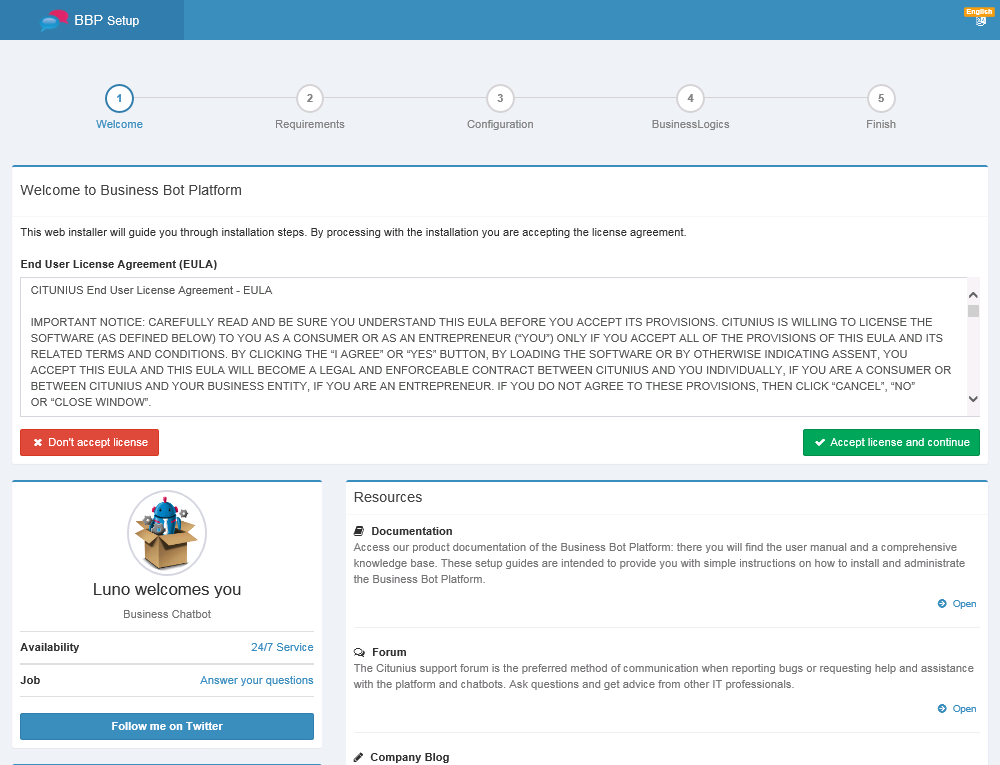Click the Documentation heading text

(x=412, y=531)
